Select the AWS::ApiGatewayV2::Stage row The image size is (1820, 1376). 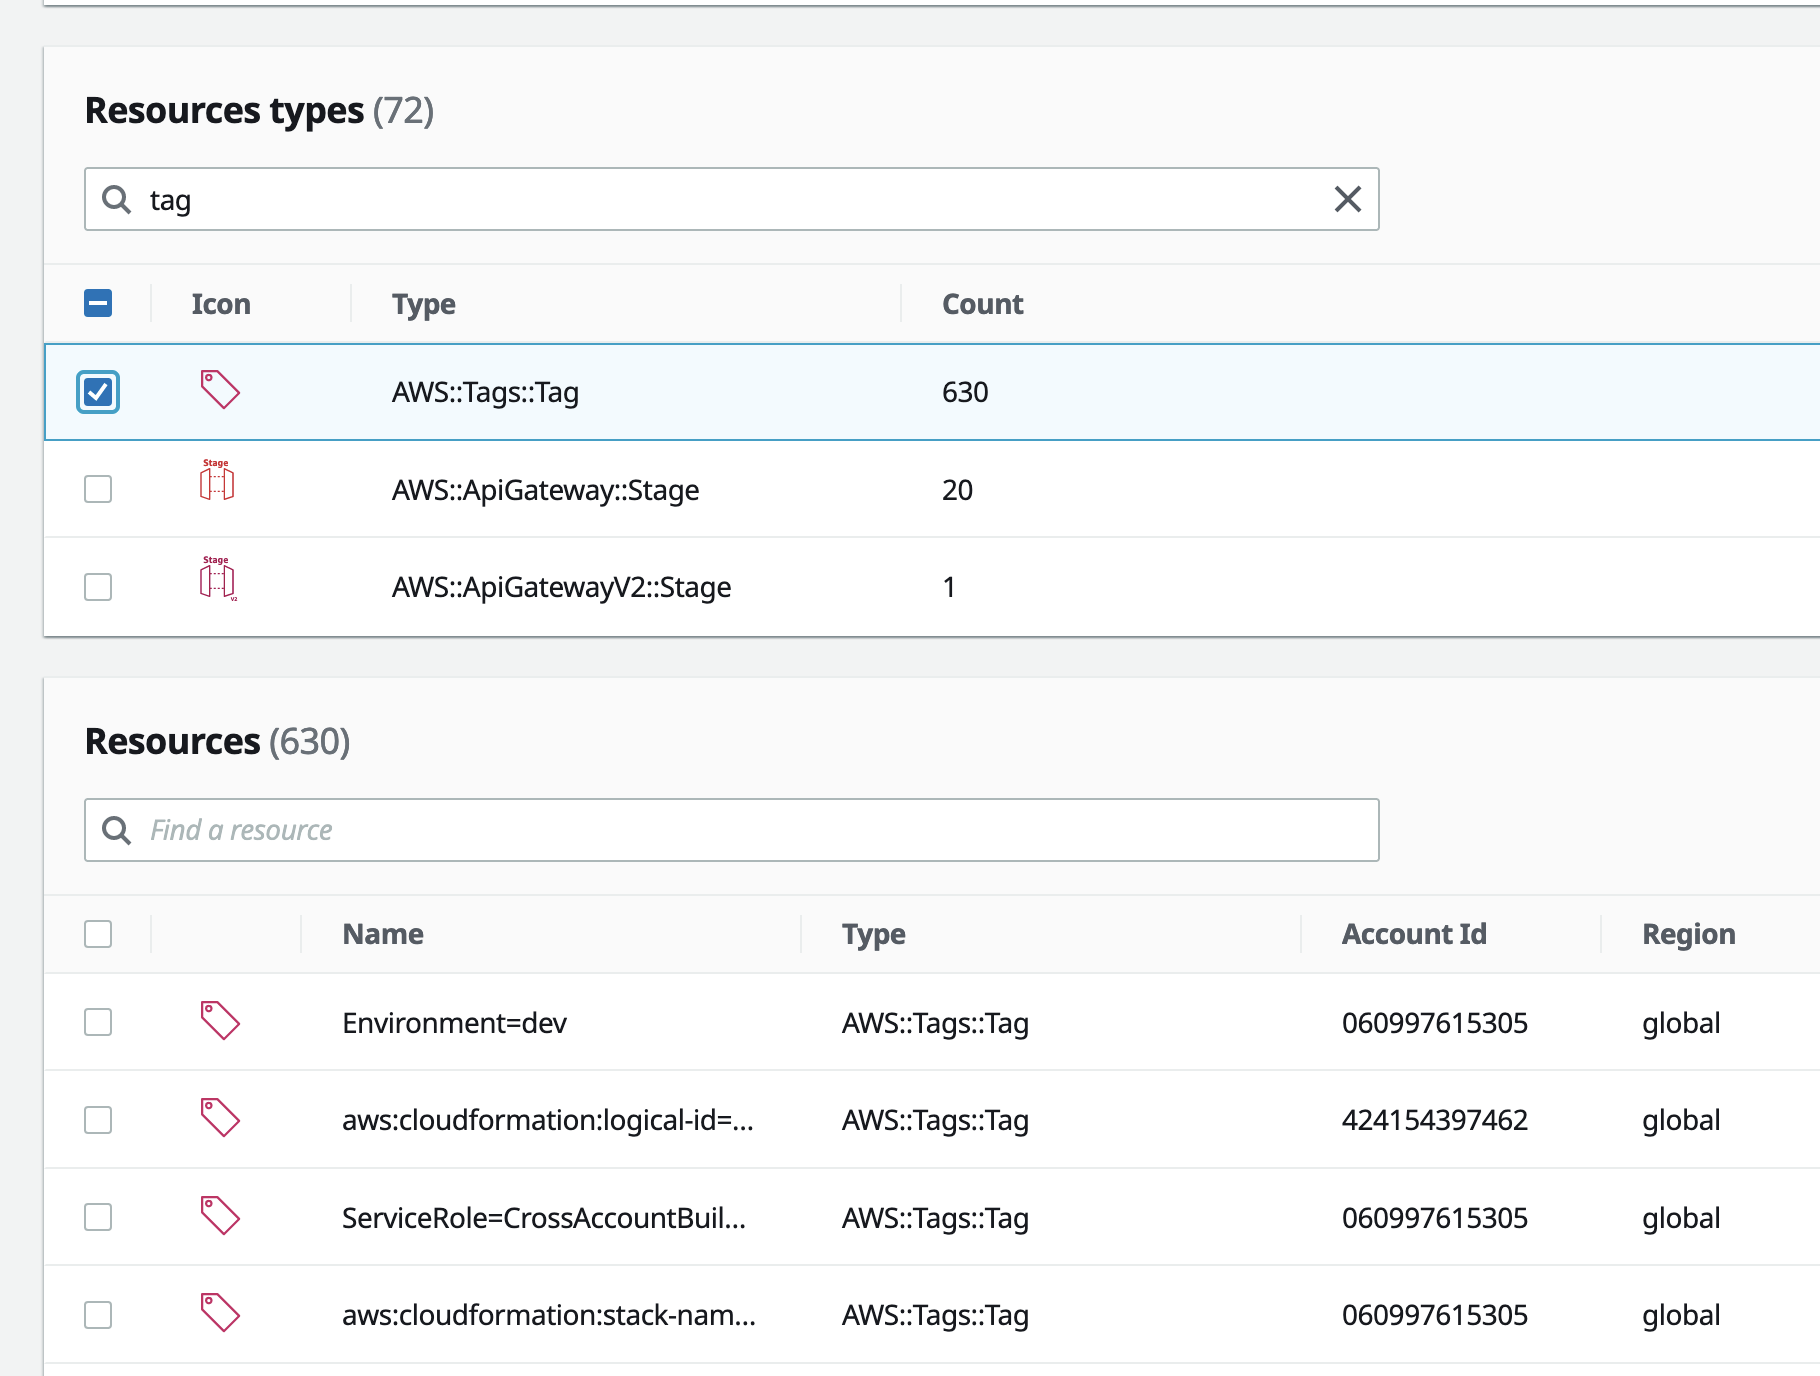tap(562, 587)
